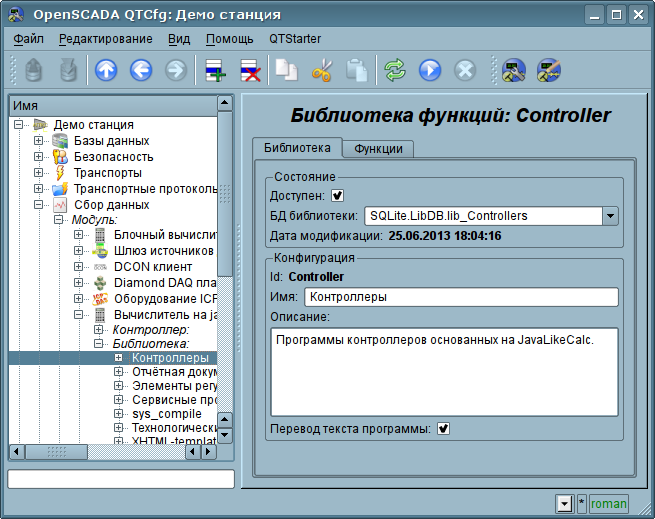Click the roman user button in status bar

pyautogui.click(x=609, y=503)
